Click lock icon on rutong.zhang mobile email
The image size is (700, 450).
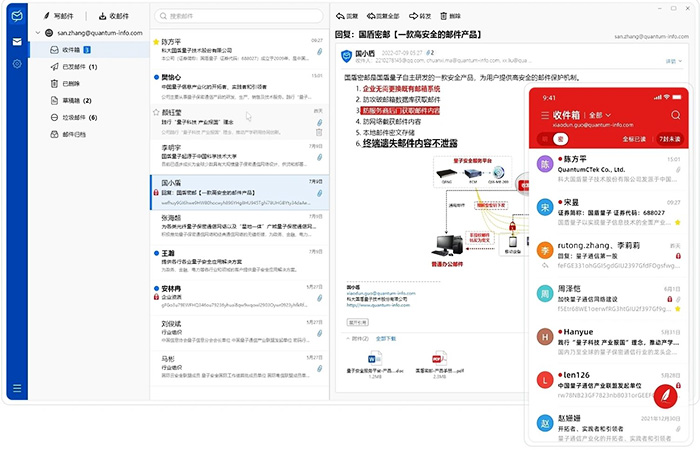point(678,256)
